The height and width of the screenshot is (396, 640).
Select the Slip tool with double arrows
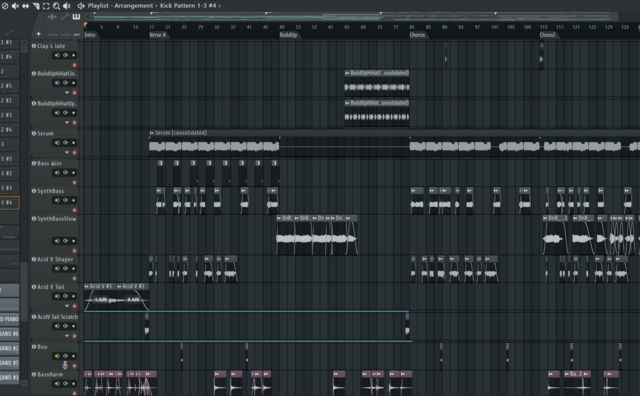[x=25, y=6]
